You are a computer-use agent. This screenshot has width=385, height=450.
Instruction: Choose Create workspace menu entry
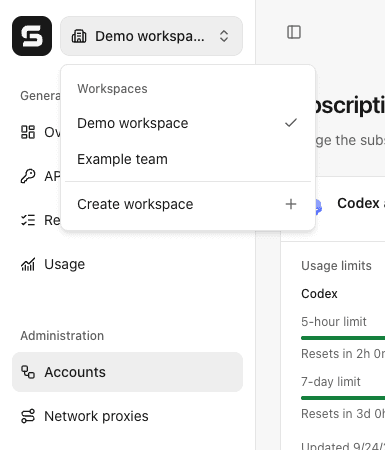[188, 204]
